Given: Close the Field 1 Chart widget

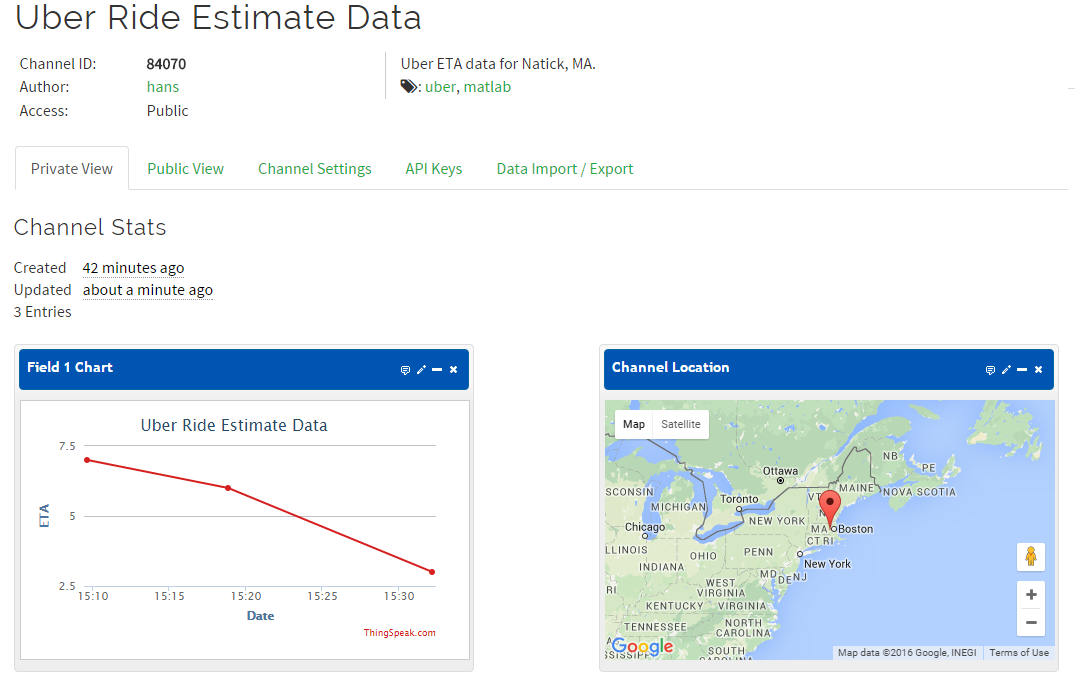Looking at the screenshot, I should coord(453,370).
